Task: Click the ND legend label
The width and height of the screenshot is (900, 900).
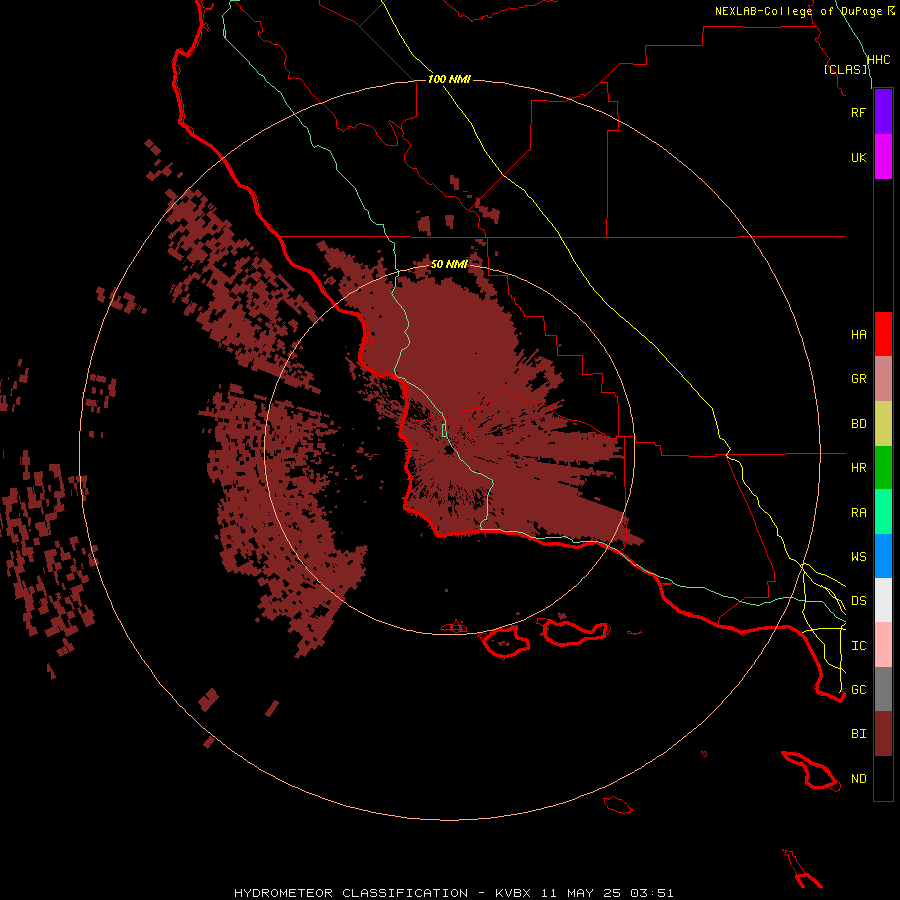Action: tap(859, 779)
